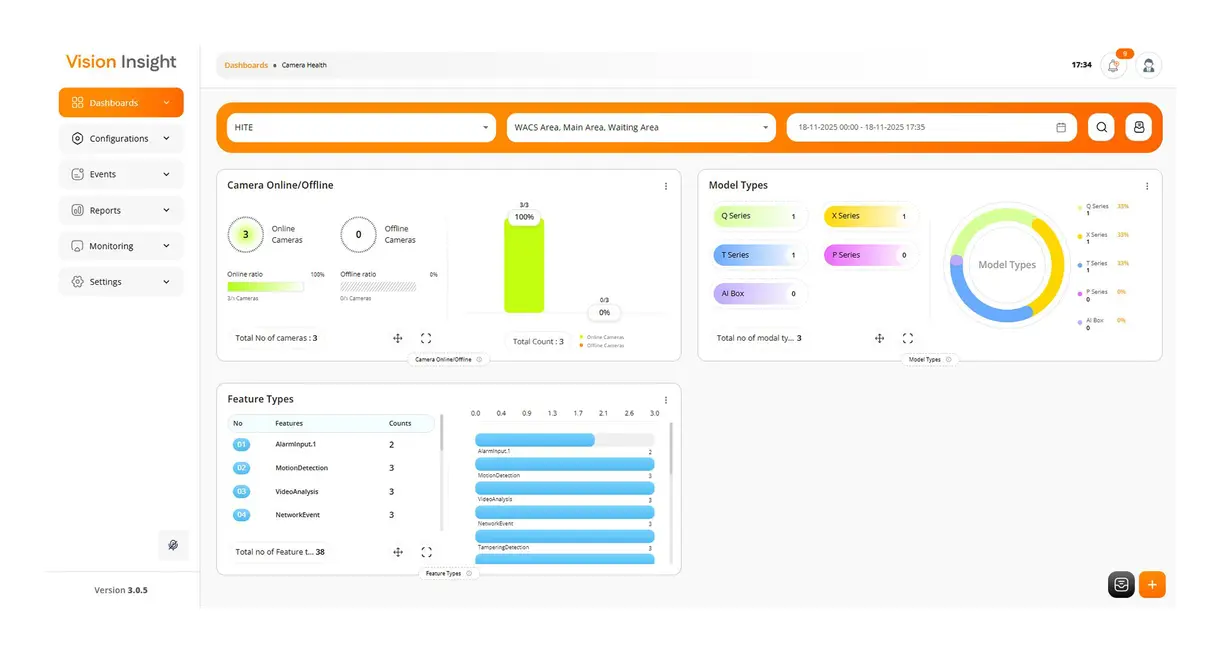Click move icon on Camera Online/Offline card

click(398, 339)
